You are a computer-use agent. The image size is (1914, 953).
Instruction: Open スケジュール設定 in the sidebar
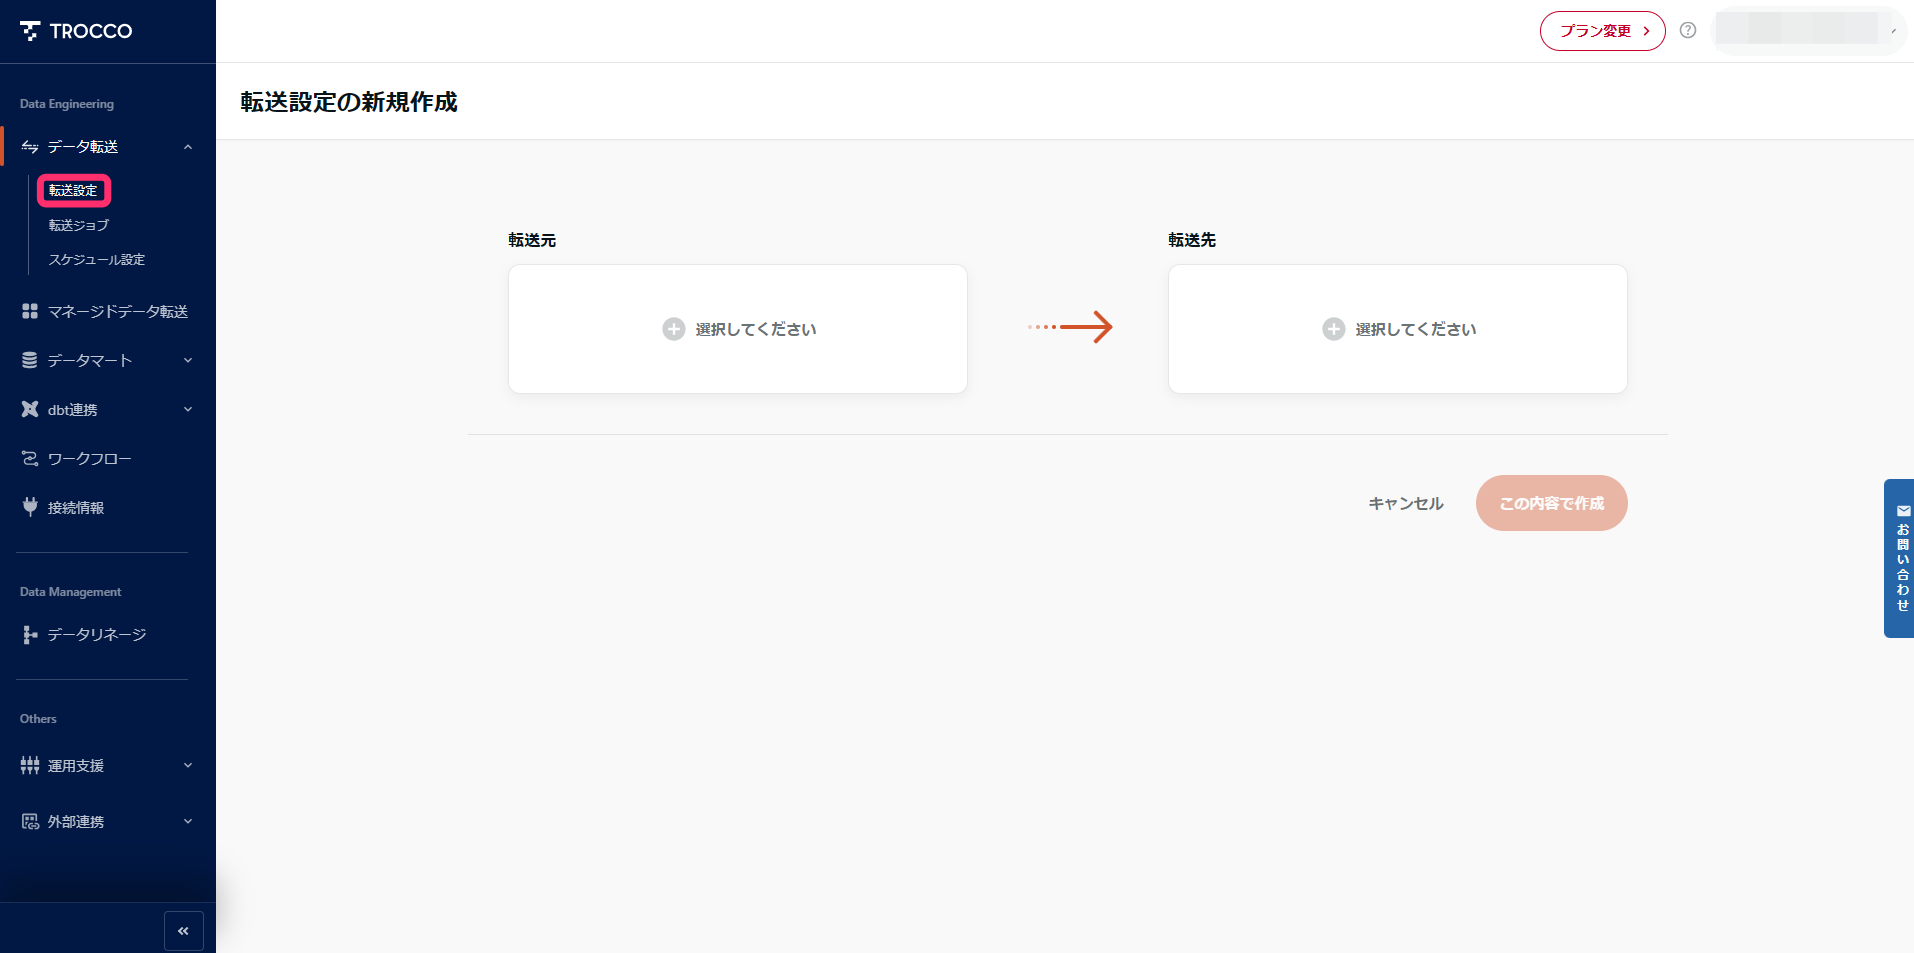pyautogui.click(x=97, y=259)
